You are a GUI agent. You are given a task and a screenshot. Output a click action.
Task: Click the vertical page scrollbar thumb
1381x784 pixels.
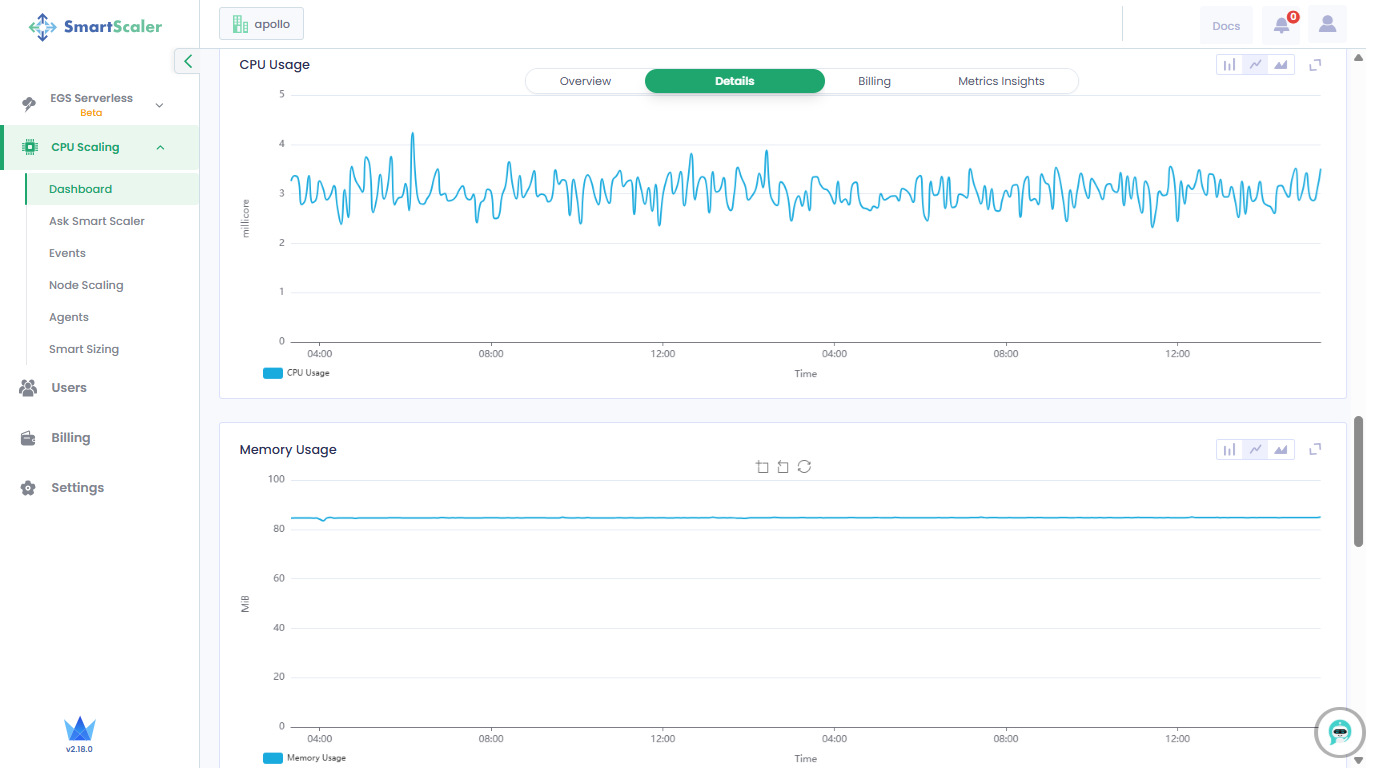[x=1358, y=481]
